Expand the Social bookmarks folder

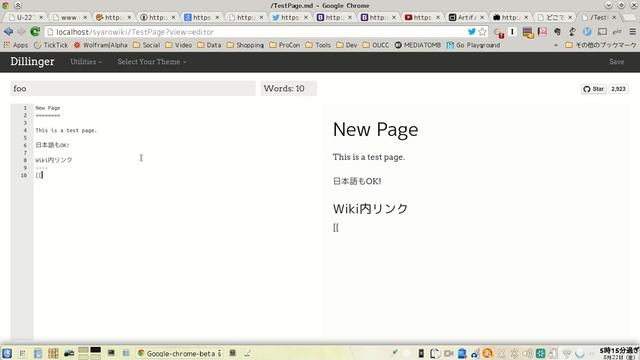click(147, 45)
